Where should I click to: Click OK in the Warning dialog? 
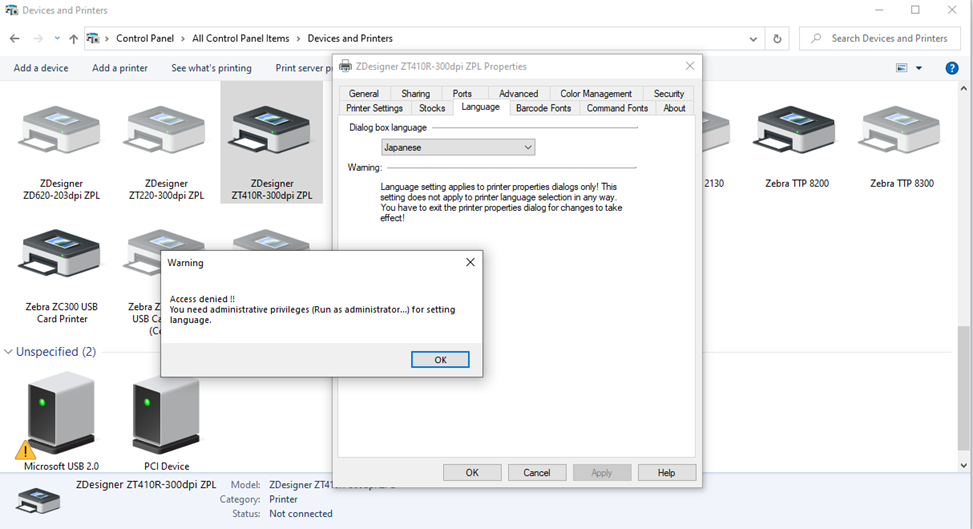pos(440,359)
